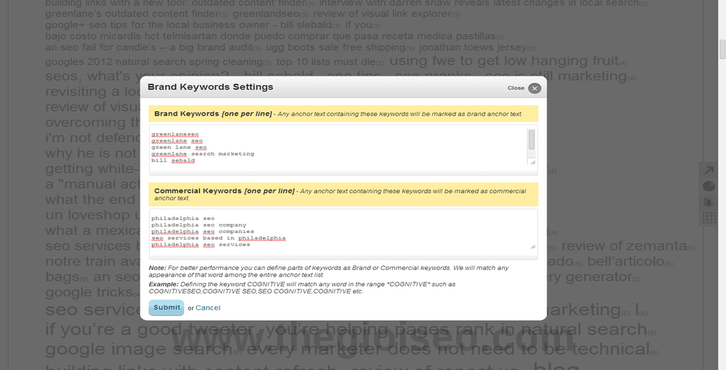
Task: Click the Brand Keywords textarea resize grip
Action: 532,162
